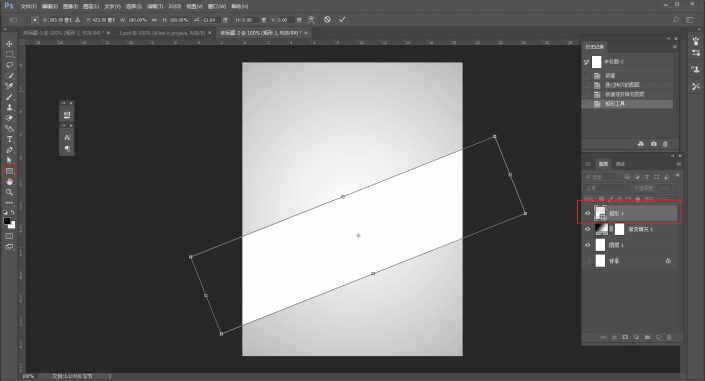Click the fx layer style icon
The width and height of the screenshot is (705, 381).
pos(614,337)
